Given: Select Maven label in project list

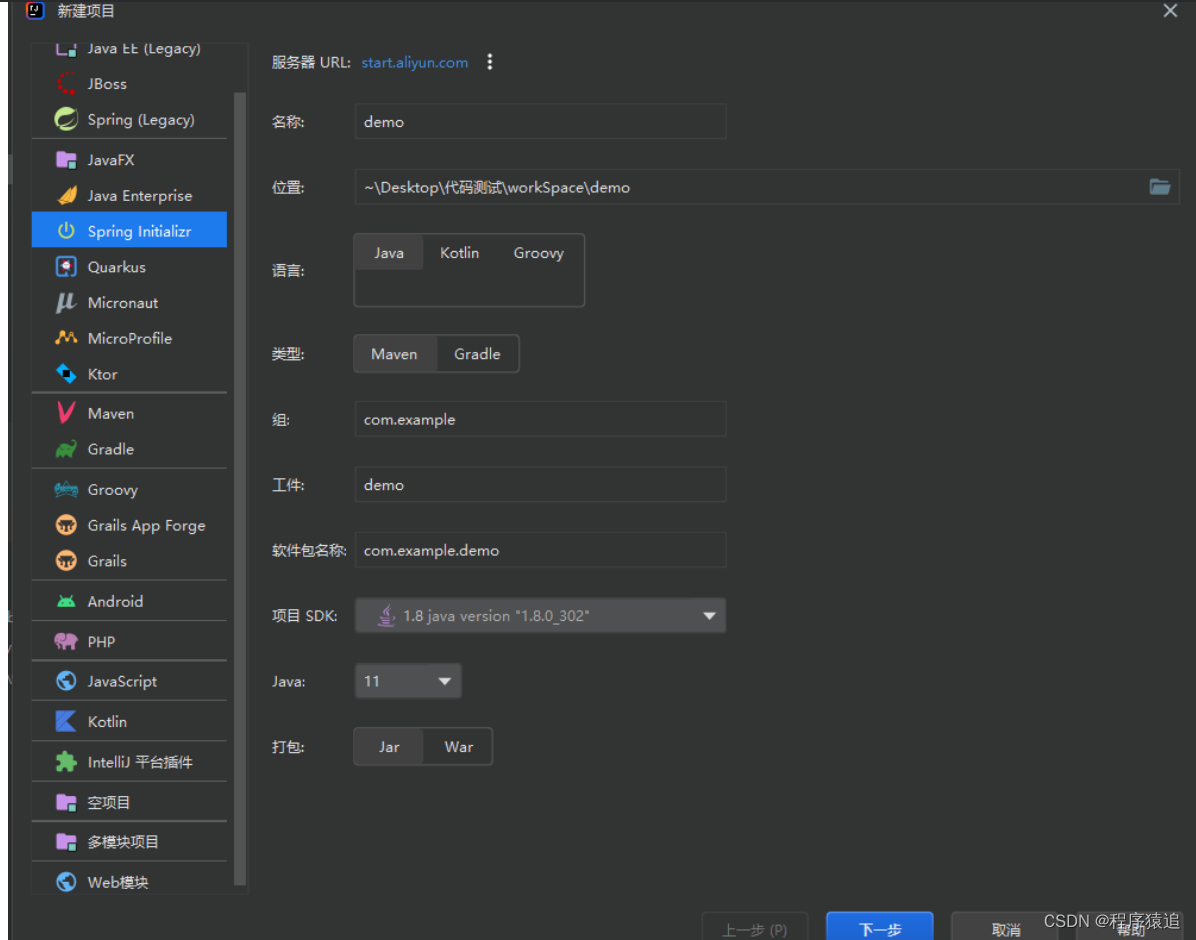Looking at the screenshot, I should [111, 414].
